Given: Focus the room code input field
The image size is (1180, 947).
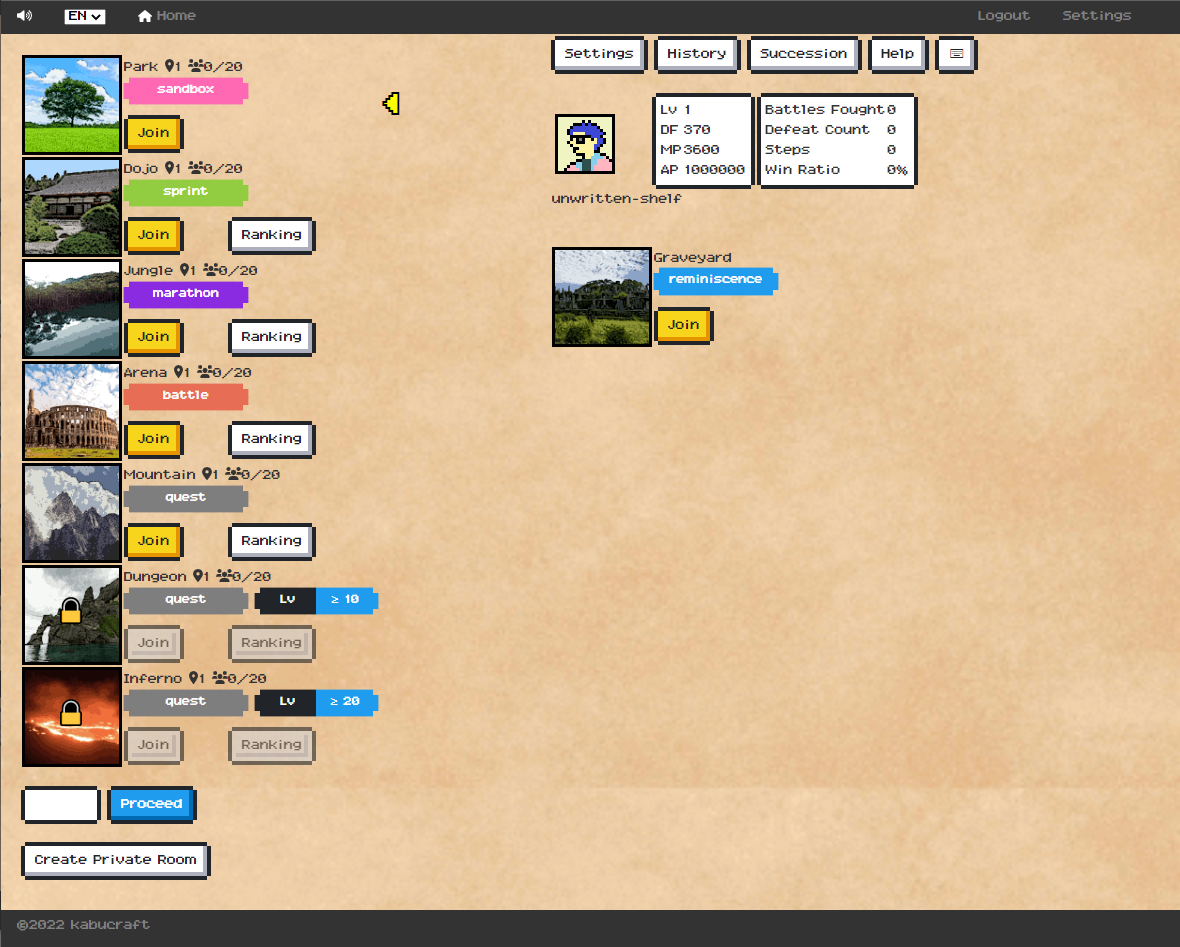Looking at the screenshot, I should click(61, 804).
